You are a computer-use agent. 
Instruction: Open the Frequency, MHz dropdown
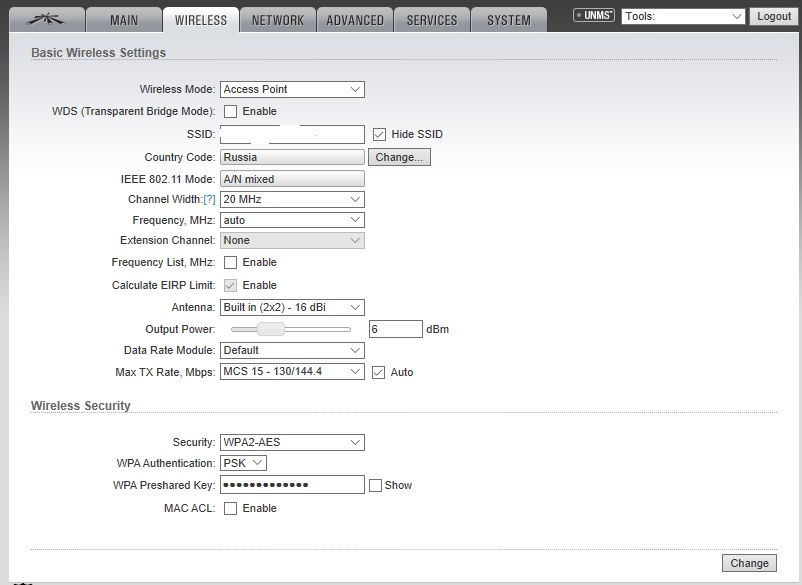click(x=292, y=220)
